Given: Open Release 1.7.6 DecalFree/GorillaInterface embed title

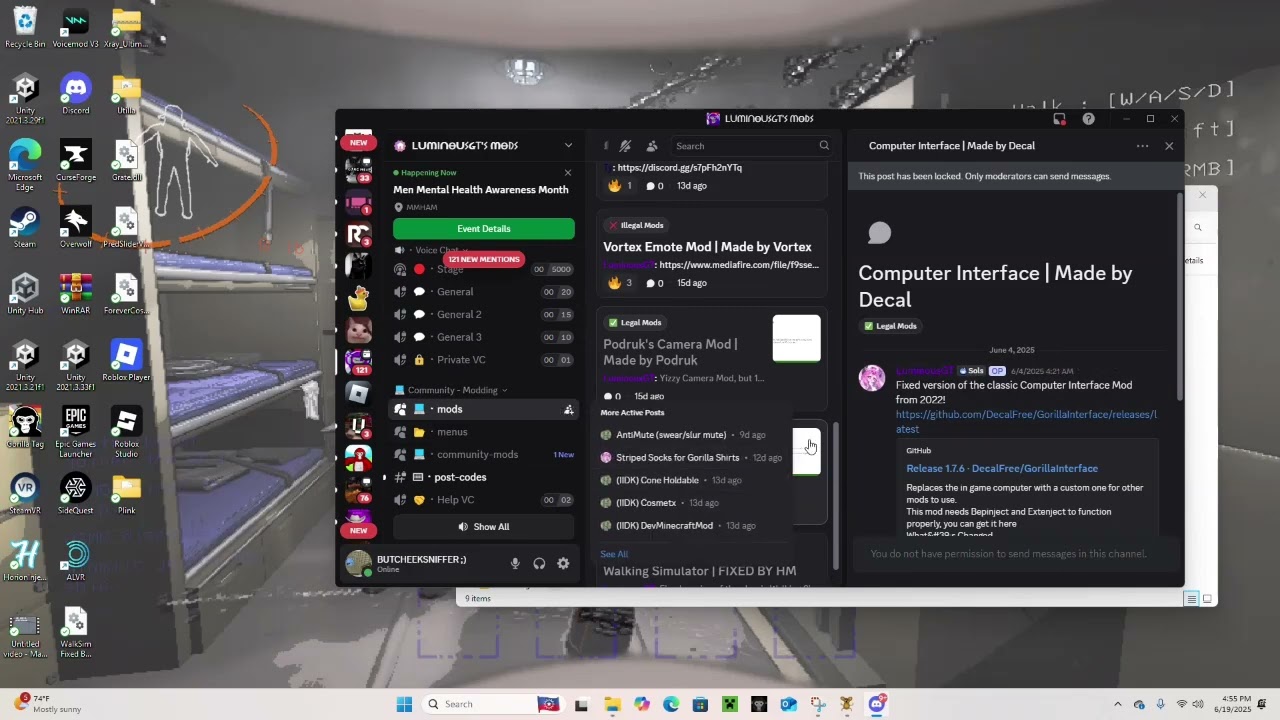Looking at the screenshot, I should tap(1002, 468).
